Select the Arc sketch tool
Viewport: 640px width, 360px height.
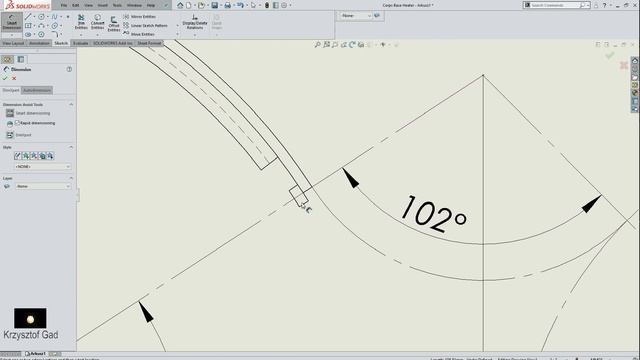[x=41, y=26]
